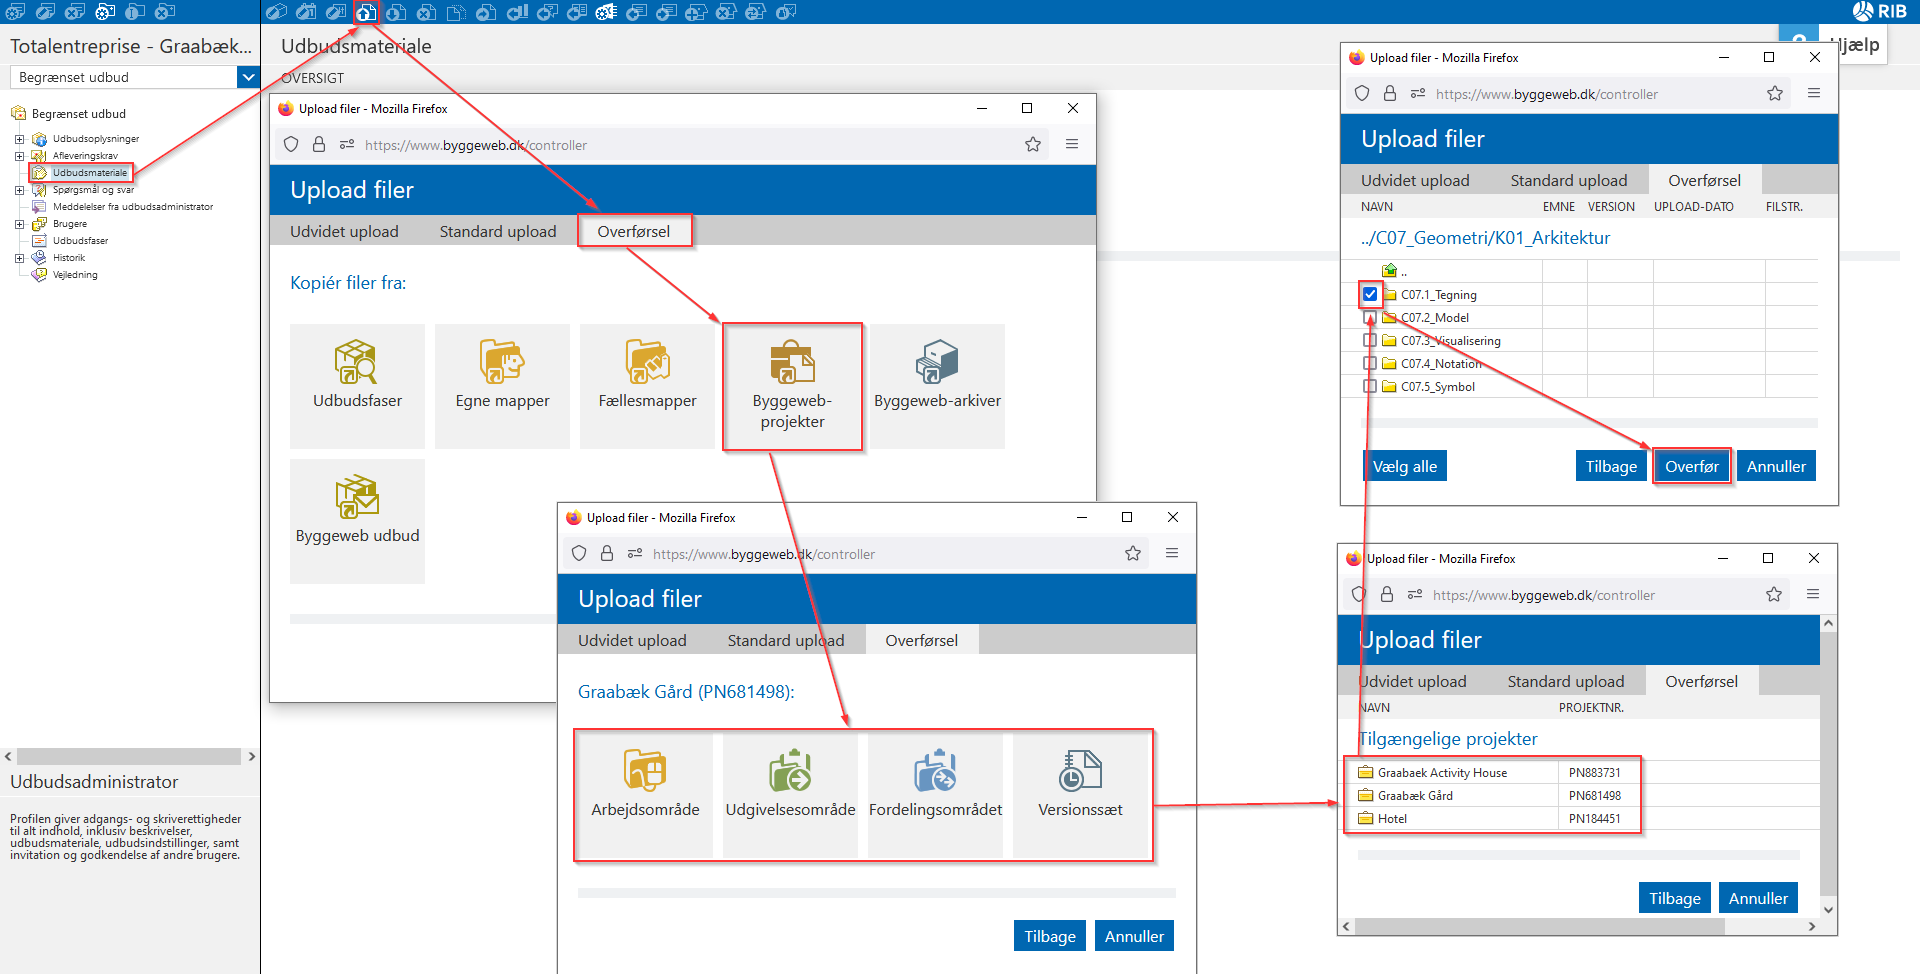Open Arbejdsområde area
1920x974 pixels.
(645, 795)
